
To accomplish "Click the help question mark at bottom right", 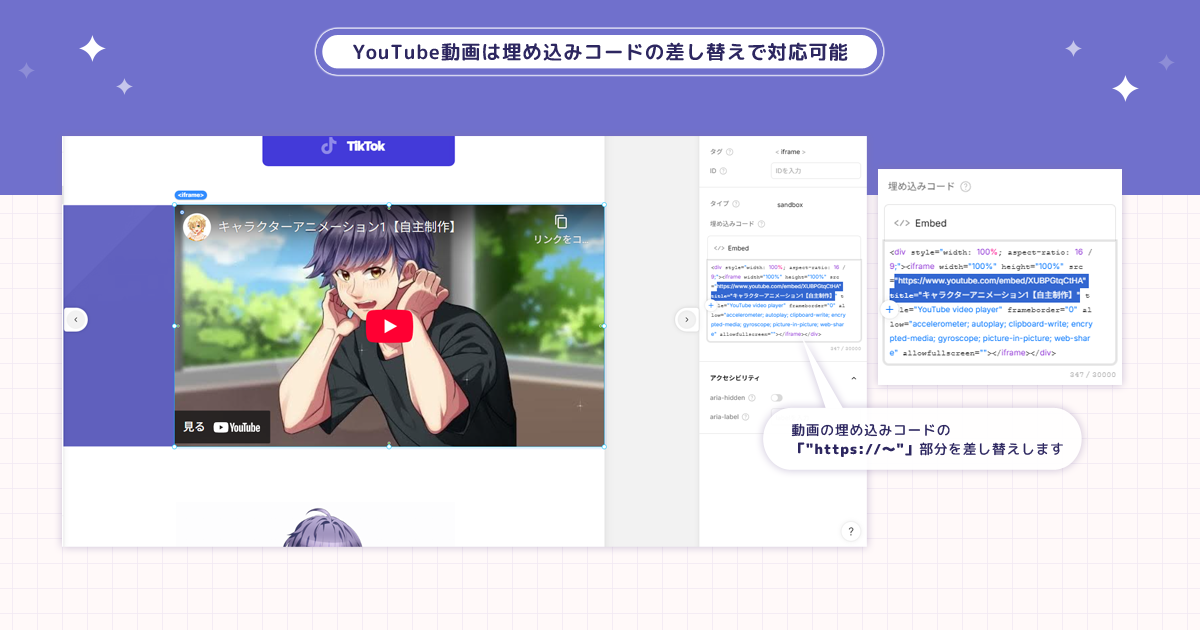I will coord(851,531).
